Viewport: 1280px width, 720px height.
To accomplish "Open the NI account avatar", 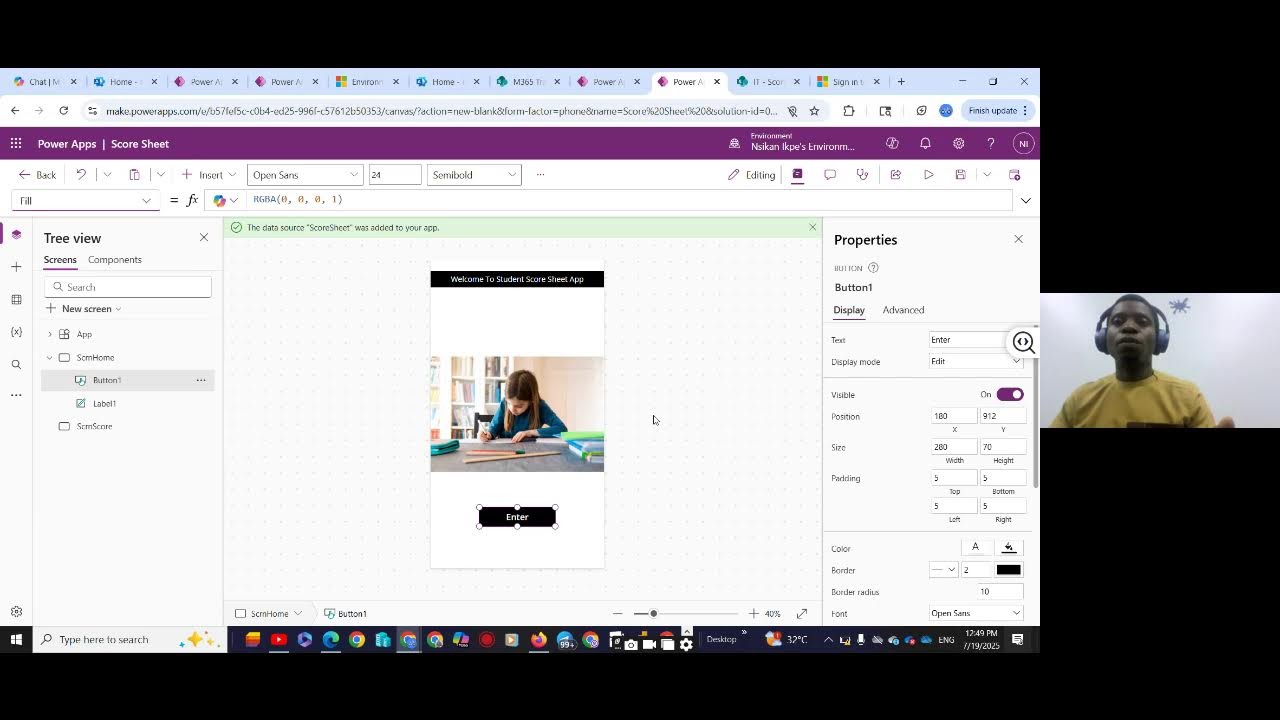I will pos(1023,144).
